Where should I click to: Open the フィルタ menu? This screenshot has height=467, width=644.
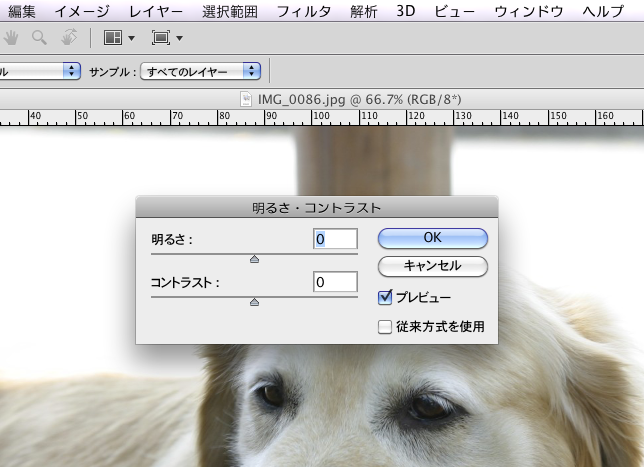pos(303,12)
